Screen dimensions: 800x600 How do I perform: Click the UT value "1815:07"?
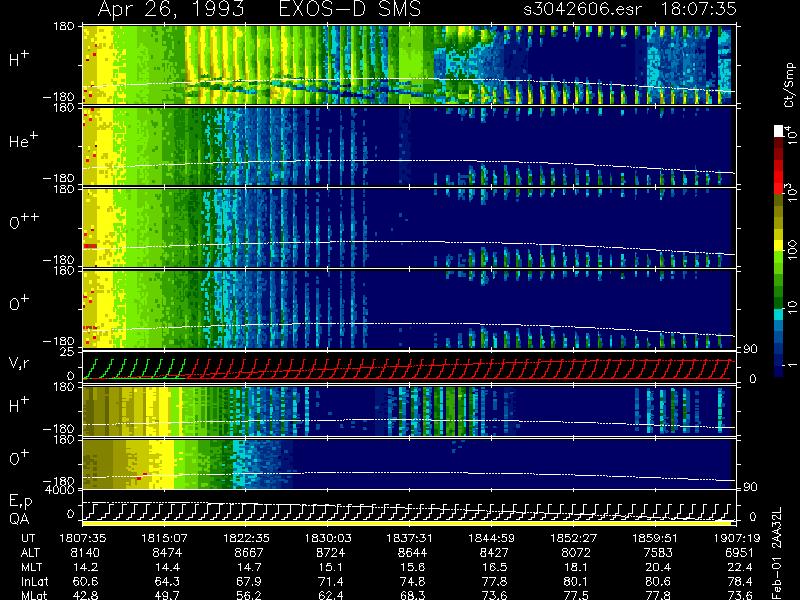pyautogui.click(x=164, y=538)
